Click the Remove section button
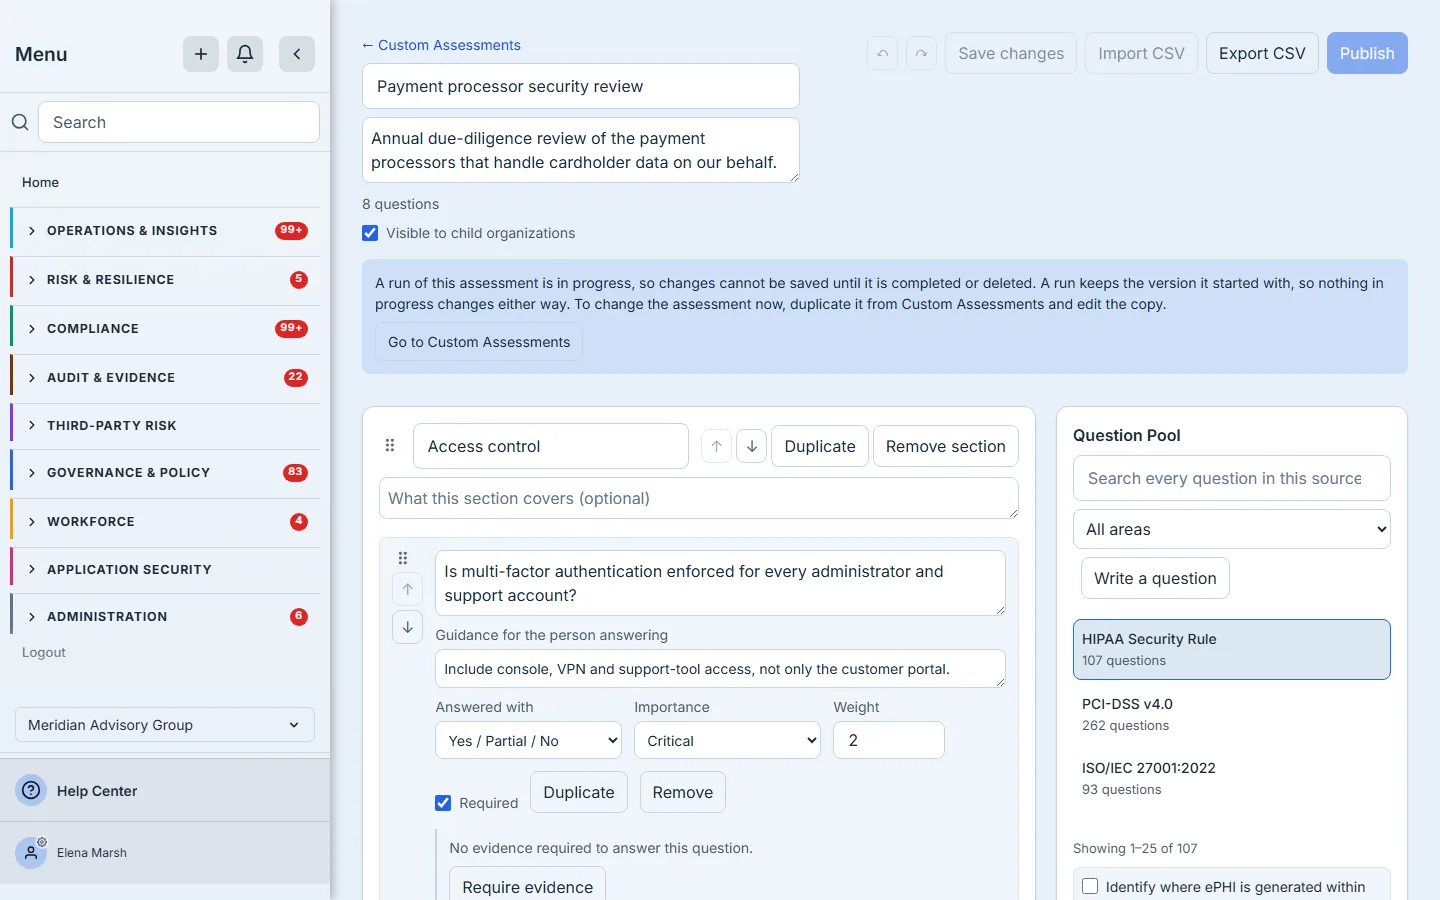This screenshot has width=1440, height=900. tap(946, 446)
